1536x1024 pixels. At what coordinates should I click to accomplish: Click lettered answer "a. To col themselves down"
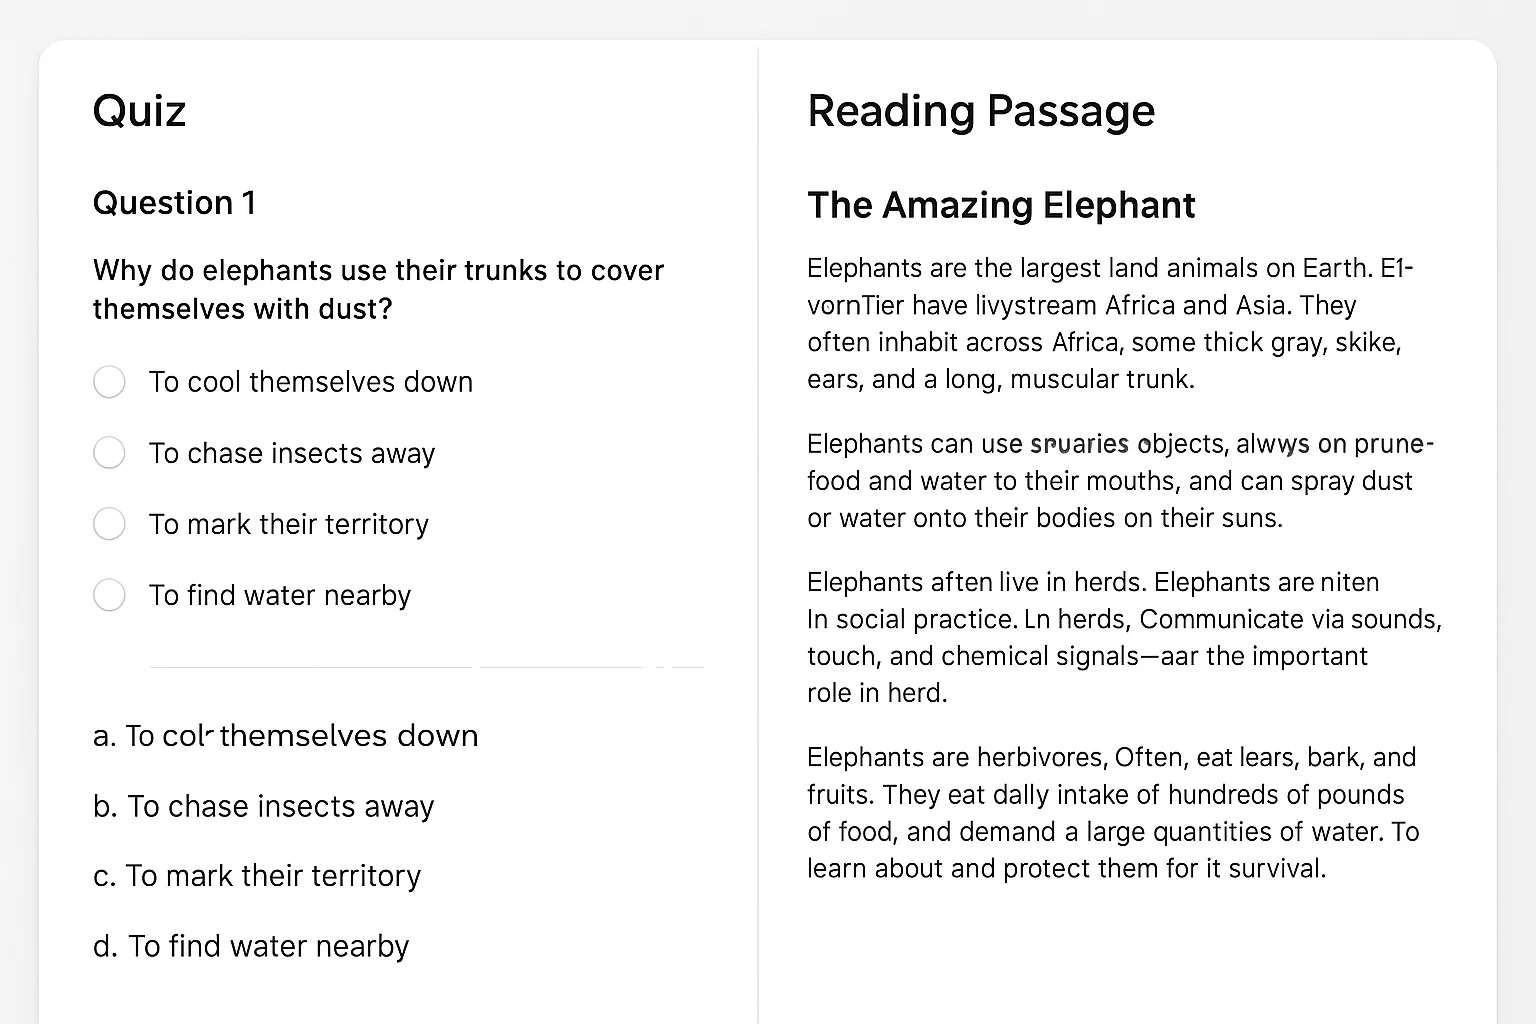[x=285, y=736]
